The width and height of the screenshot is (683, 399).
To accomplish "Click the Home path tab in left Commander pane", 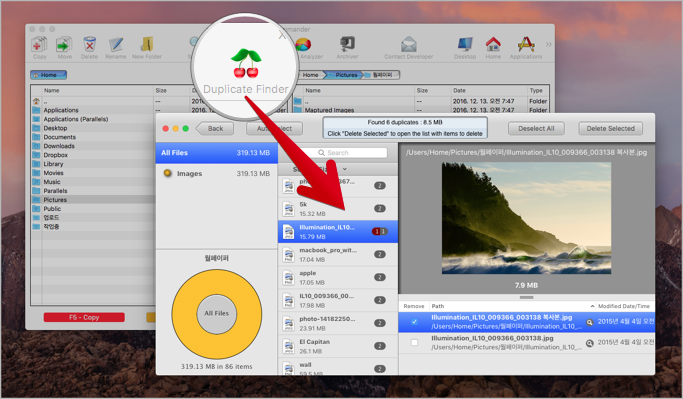I will pyautogui.click(x=48, y=75).
